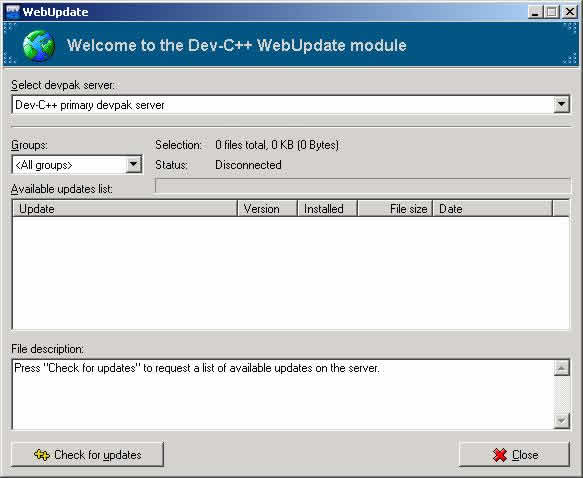The width and height of the screenshot is (583, 478).
Task: Open the devpak server dropdown arrow
Action: (x=561, y=104)
